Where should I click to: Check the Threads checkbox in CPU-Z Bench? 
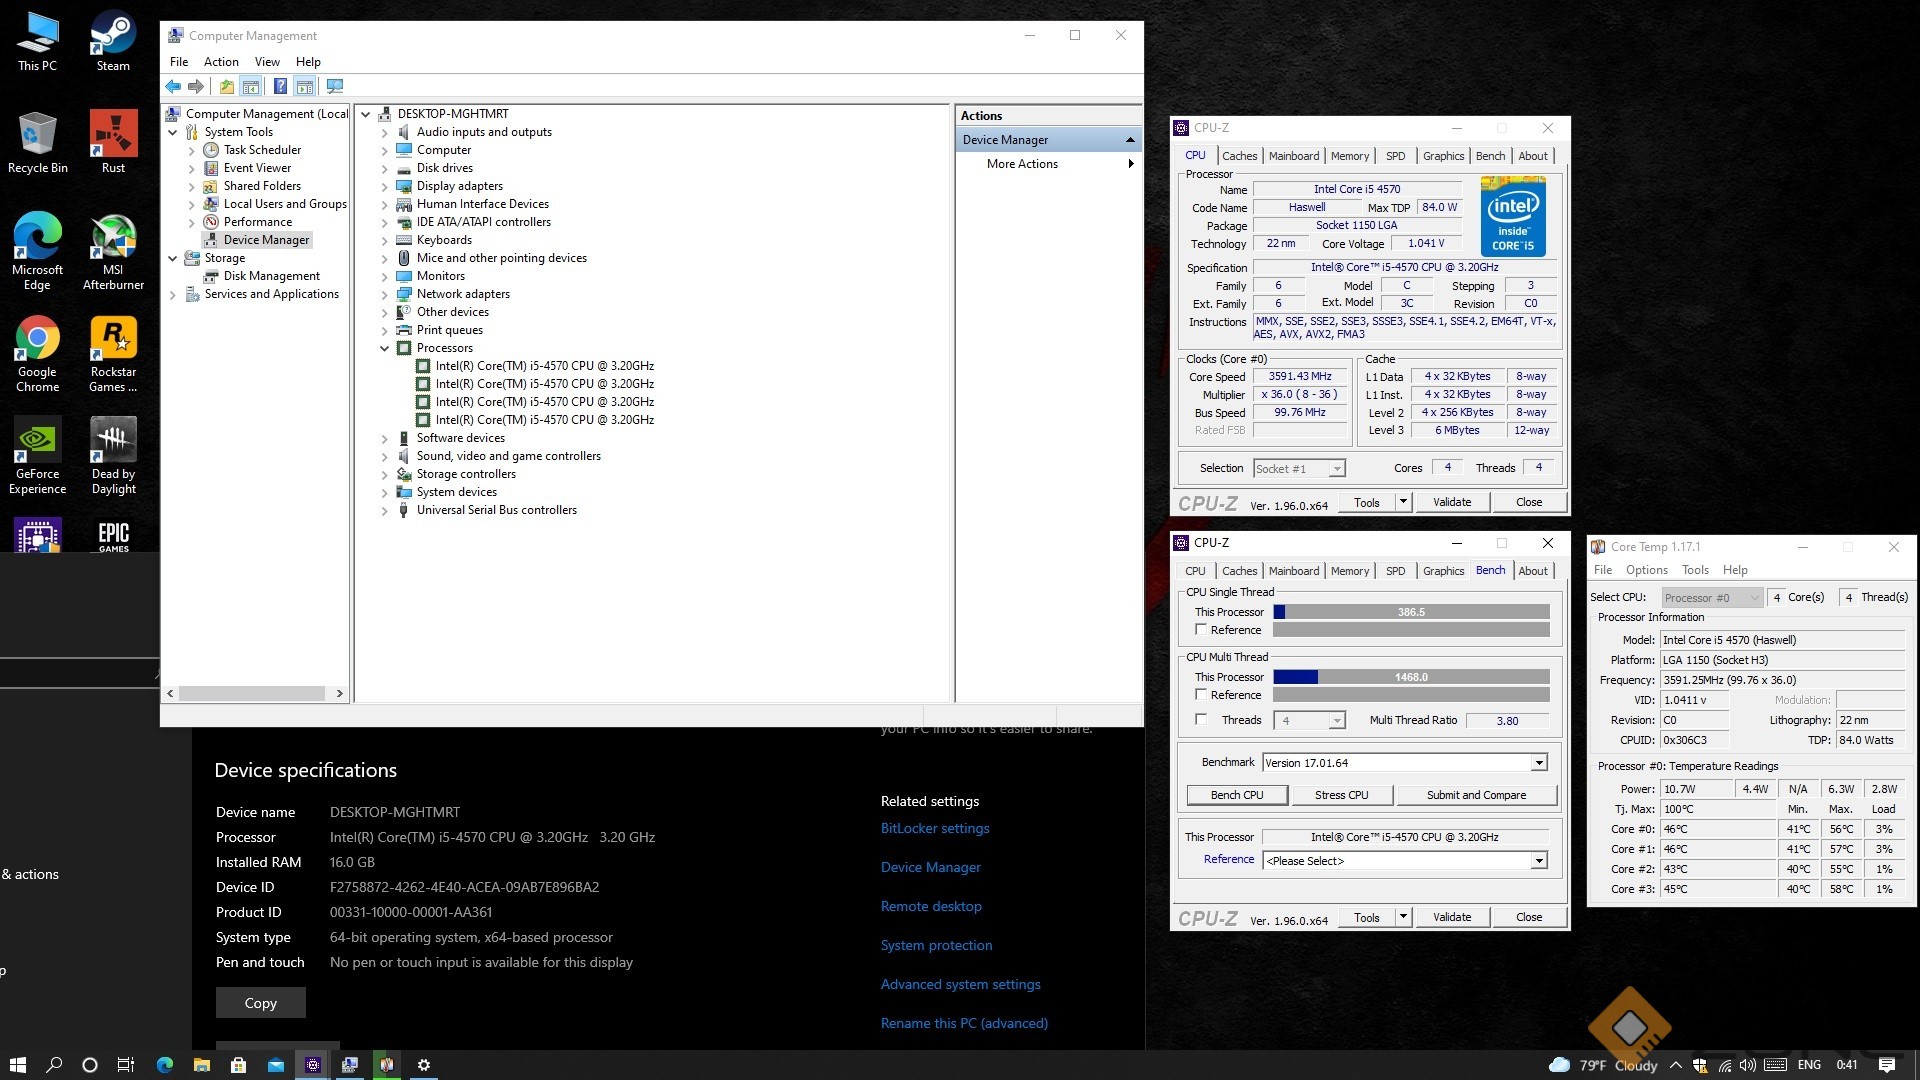[x=1201, y=720]
